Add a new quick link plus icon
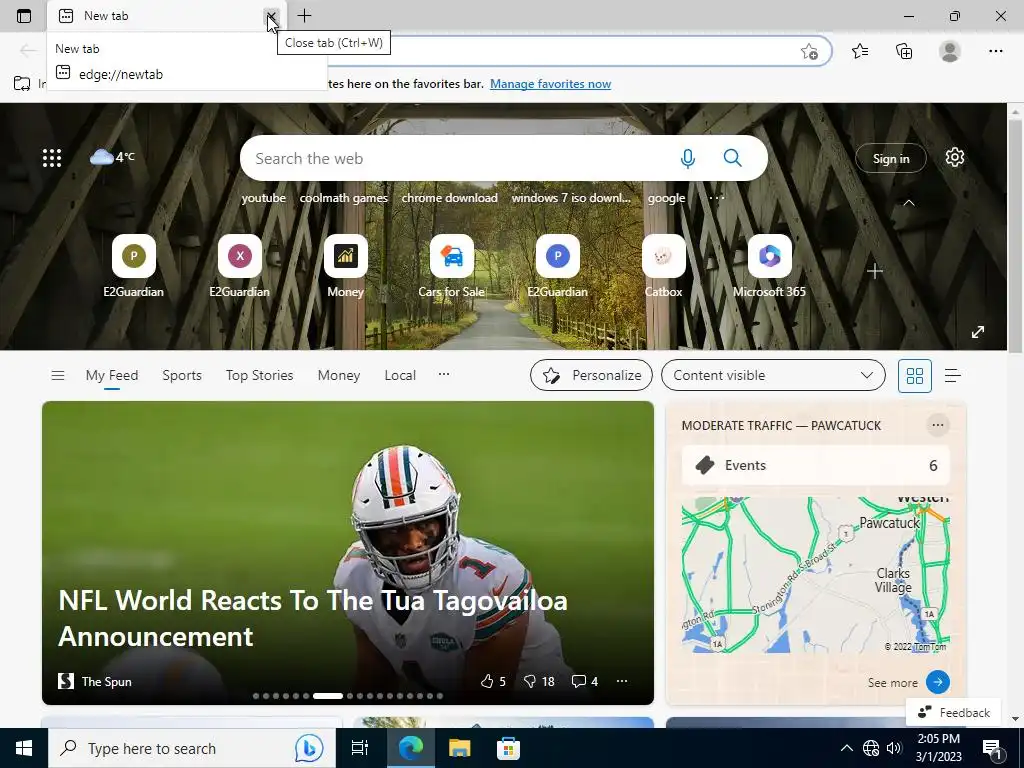This screenshot has height=768, width=1024. [875, 271]
